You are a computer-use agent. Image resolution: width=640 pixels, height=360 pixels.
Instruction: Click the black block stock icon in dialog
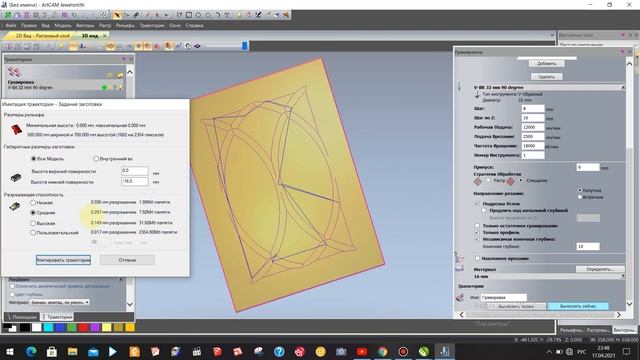(16, 178)
